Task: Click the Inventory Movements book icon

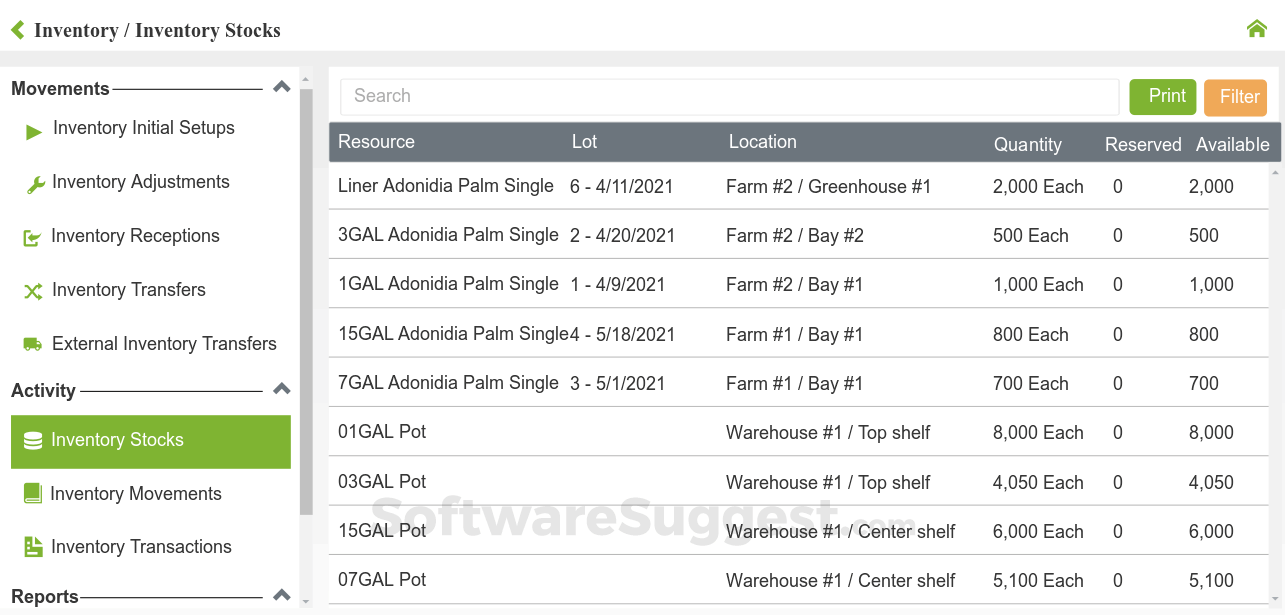Action: 33,494
